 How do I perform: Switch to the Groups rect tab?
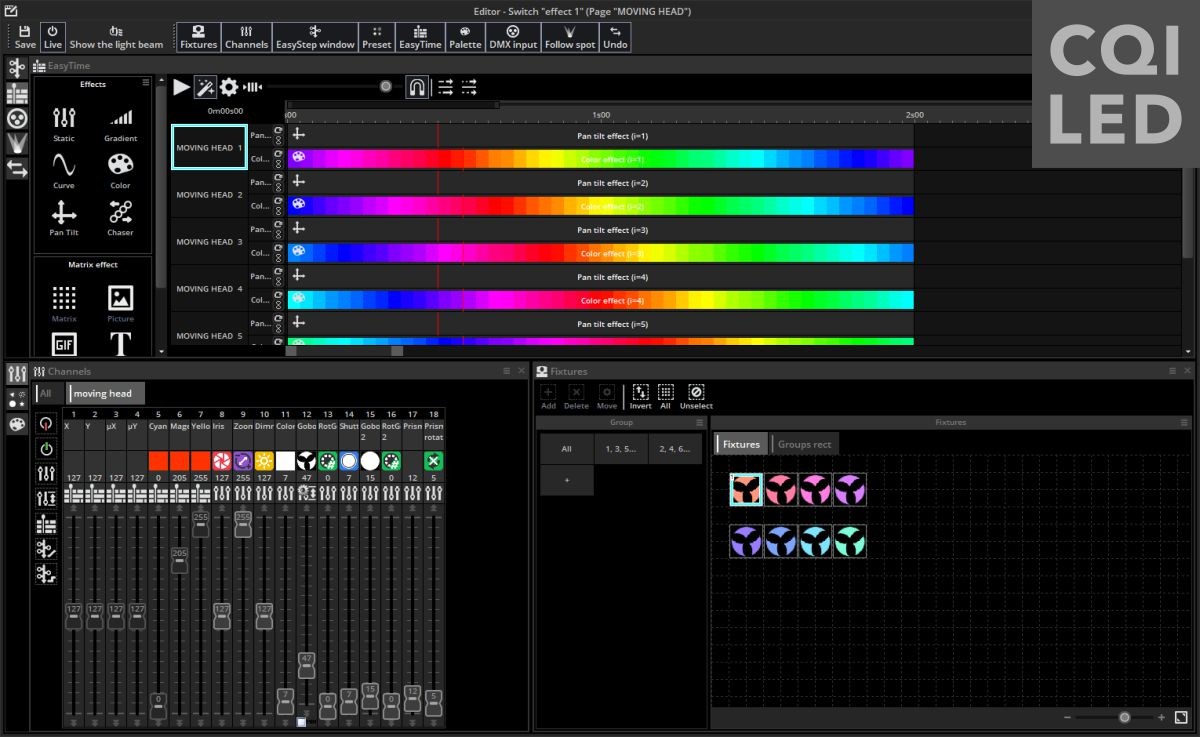(805, 444)
